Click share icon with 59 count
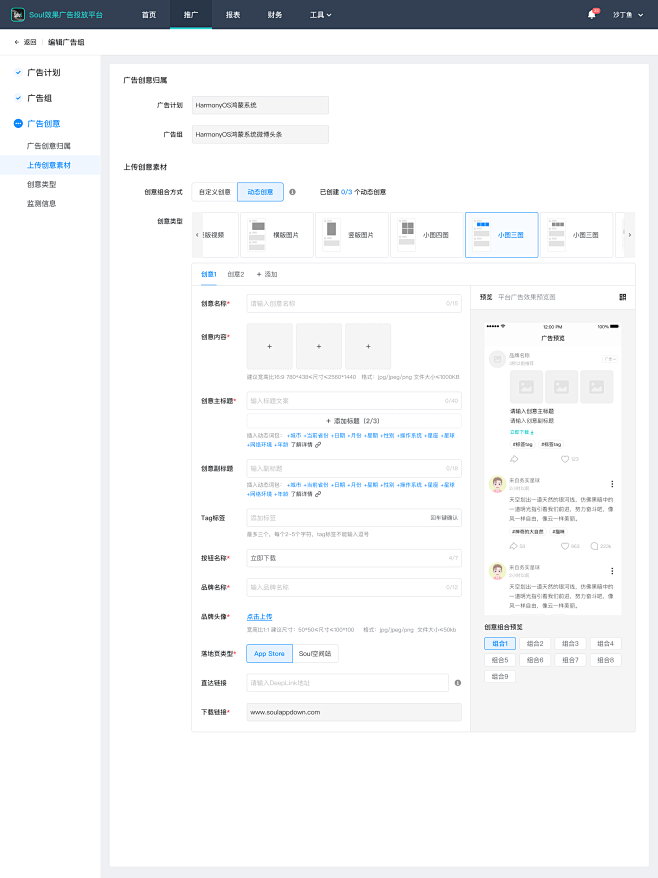The width and height of the screenshot is (658, 878). coord(513,546)
